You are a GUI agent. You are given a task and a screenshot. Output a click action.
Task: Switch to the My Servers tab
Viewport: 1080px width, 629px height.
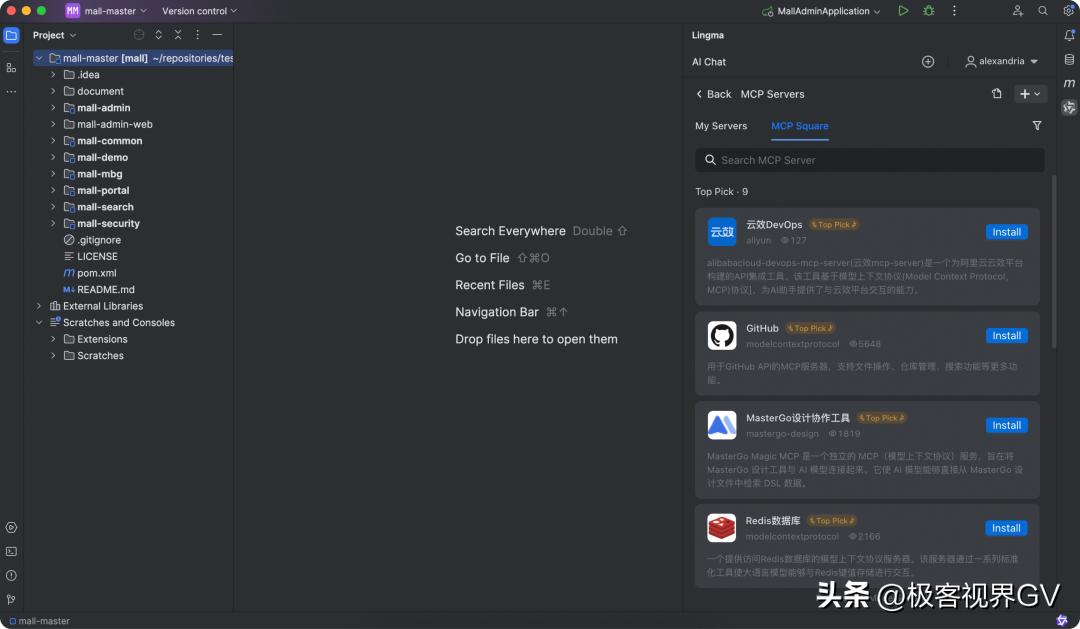(721, 126)
